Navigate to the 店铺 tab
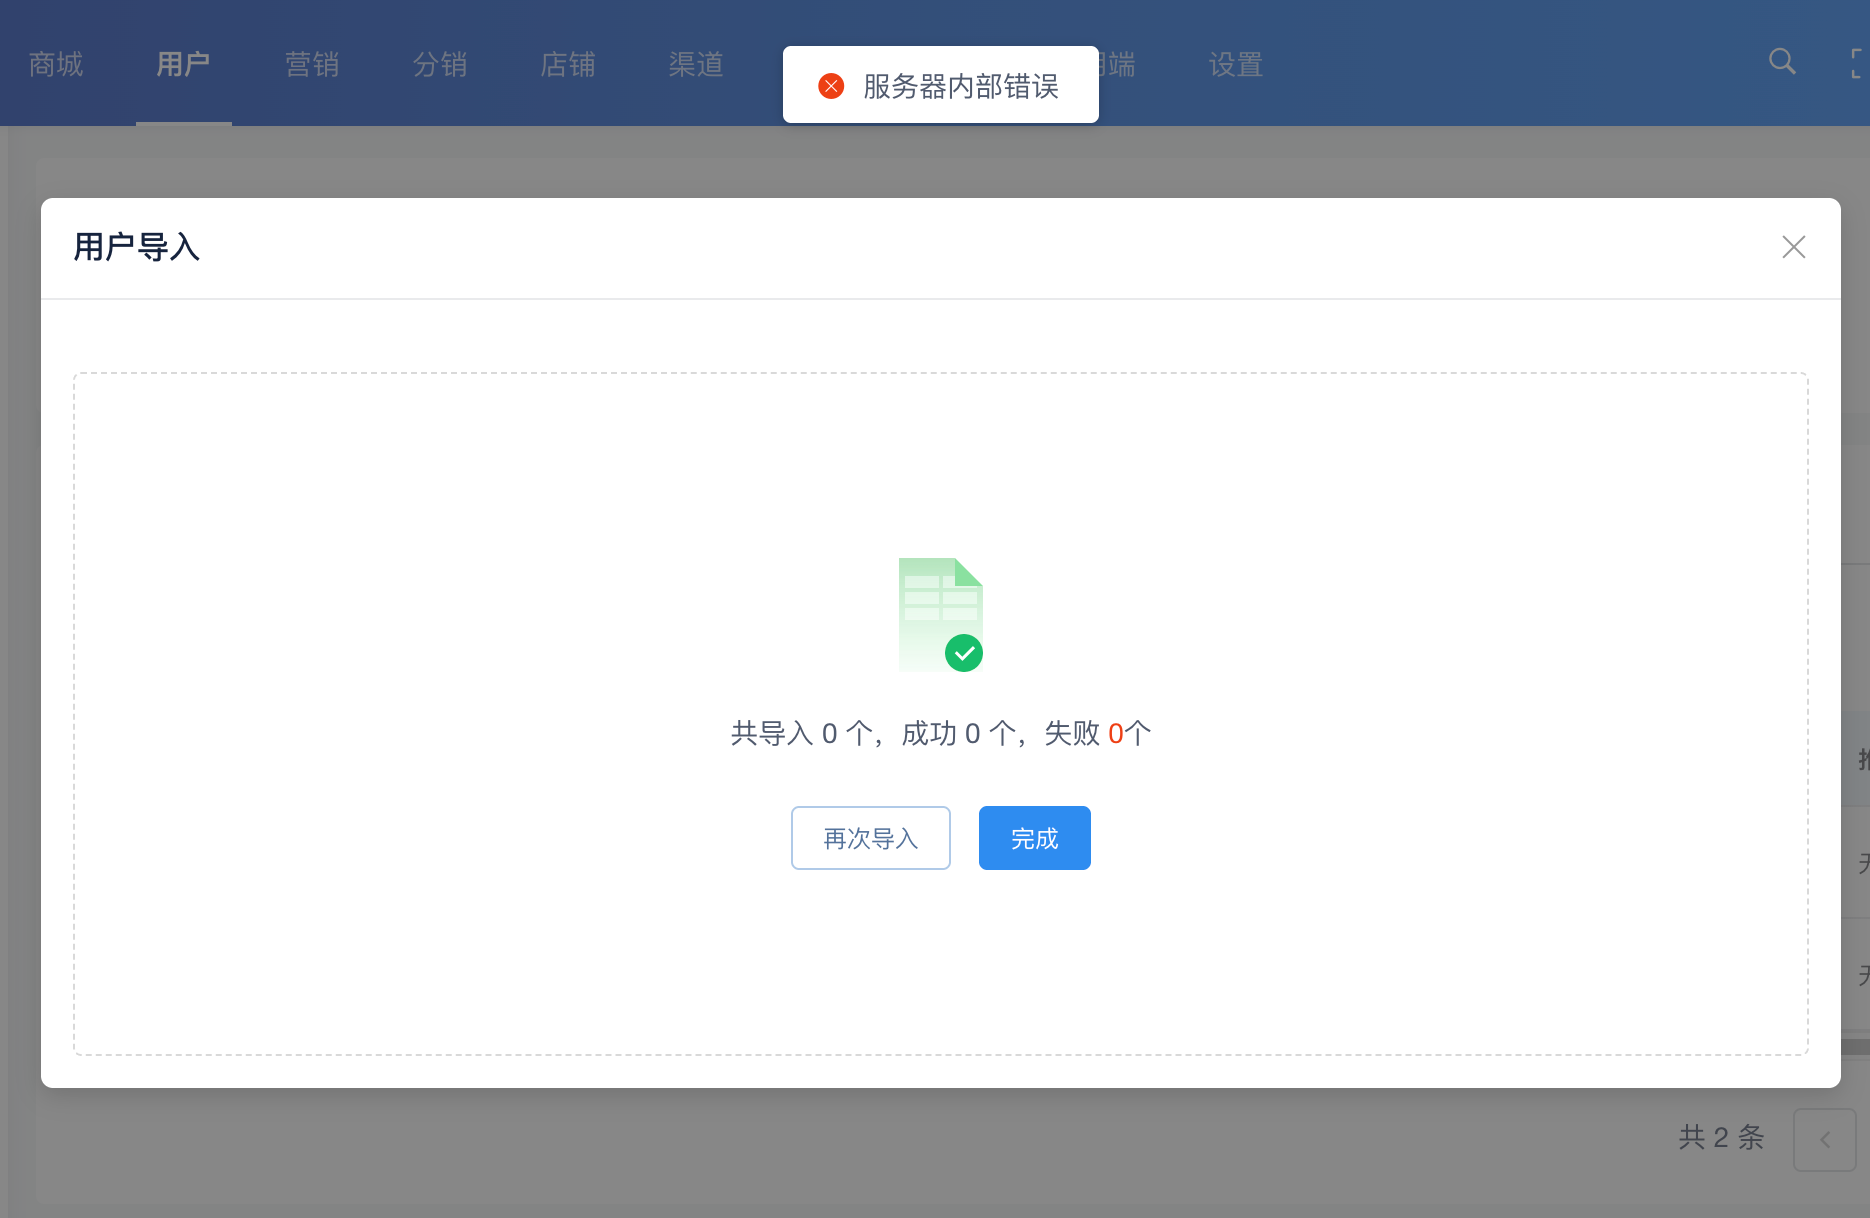The image size is (1870, 1218). pyautogui.click(x=568, y=65)
